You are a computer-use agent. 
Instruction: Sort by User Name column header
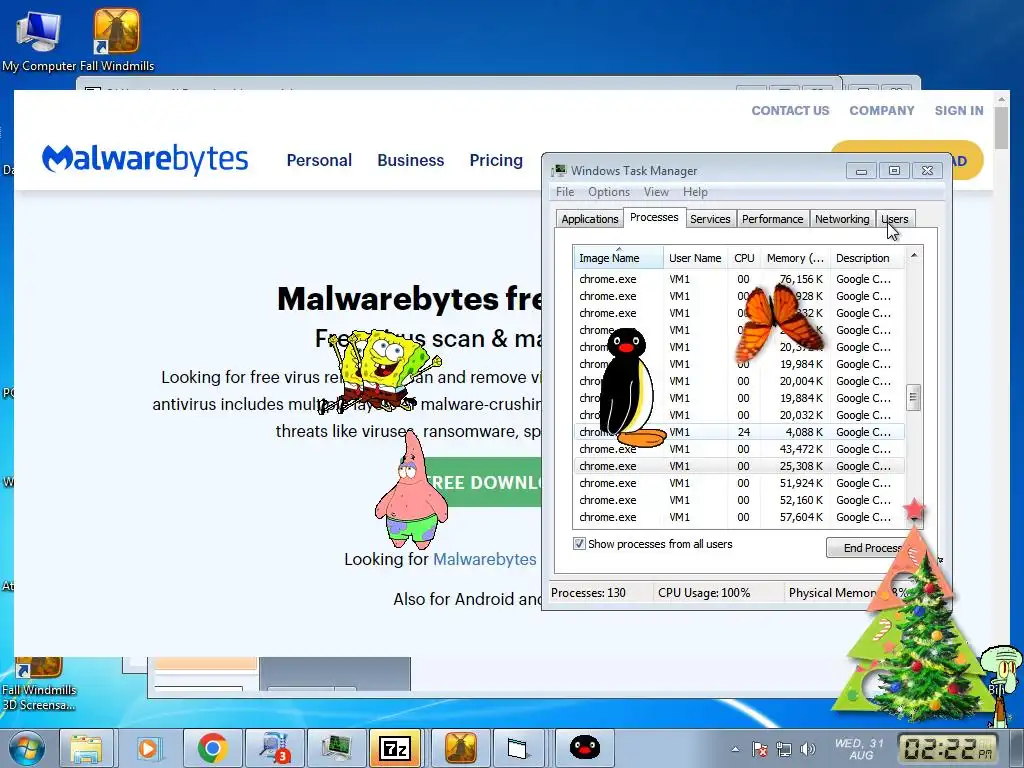(x=695, y=257)
